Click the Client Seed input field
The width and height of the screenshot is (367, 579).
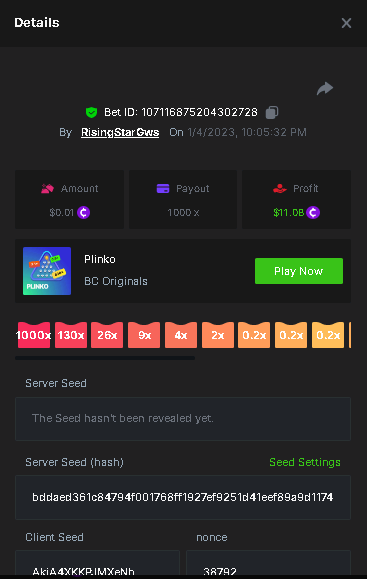(97, 564)
